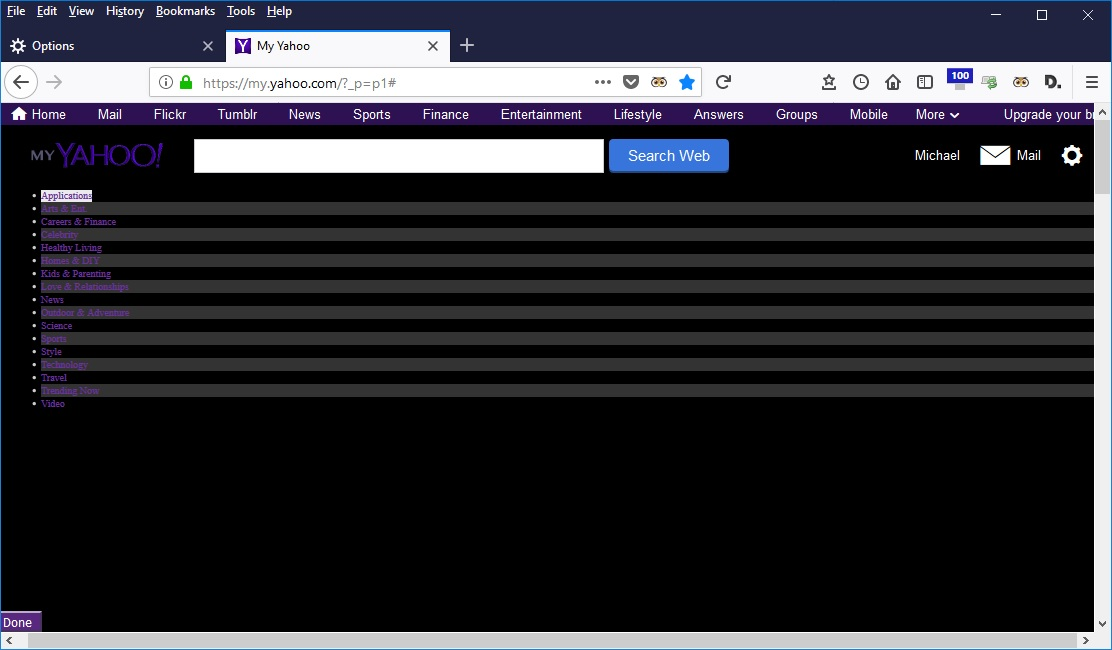Click the Applications category link
Image resolution: width=1112 pixels, height=650 pixels.
tap(66, 196)
